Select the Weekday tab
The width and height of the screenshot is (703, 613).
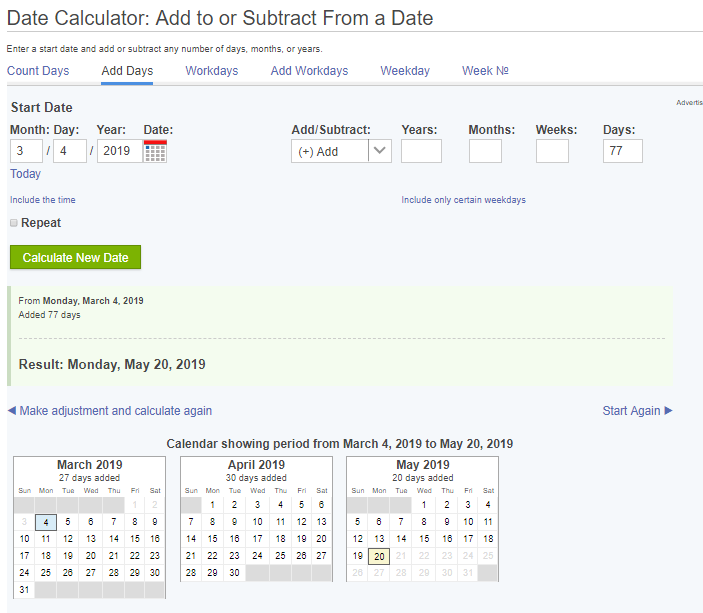pos(405,71)
